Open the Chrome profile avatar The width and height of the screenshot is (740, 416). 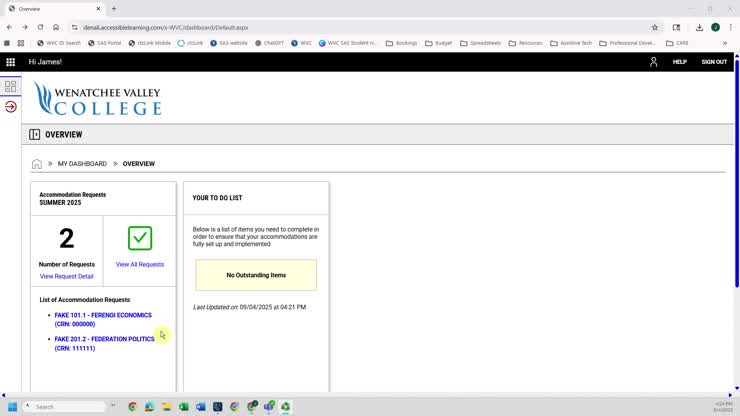pos(715,27)
